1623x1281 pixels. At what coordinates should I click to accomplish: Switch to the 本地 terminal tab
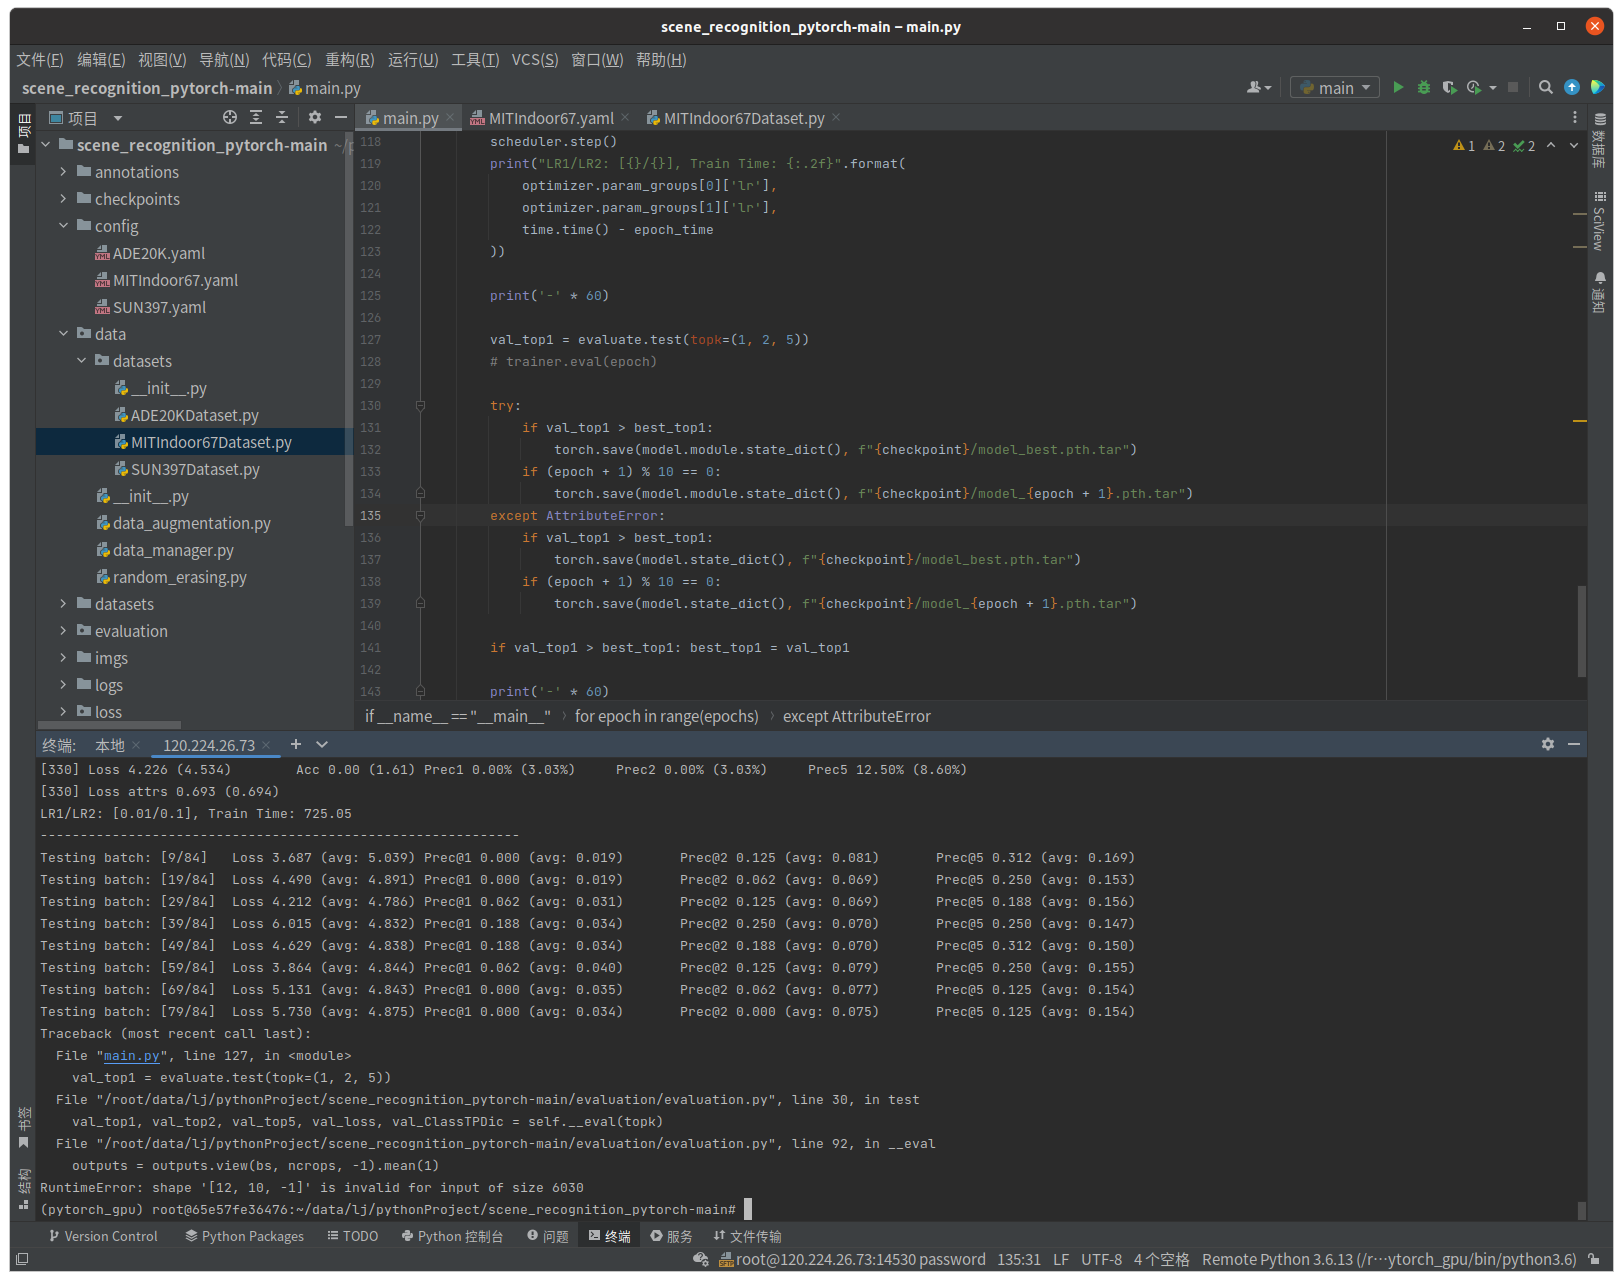(113, 744)
